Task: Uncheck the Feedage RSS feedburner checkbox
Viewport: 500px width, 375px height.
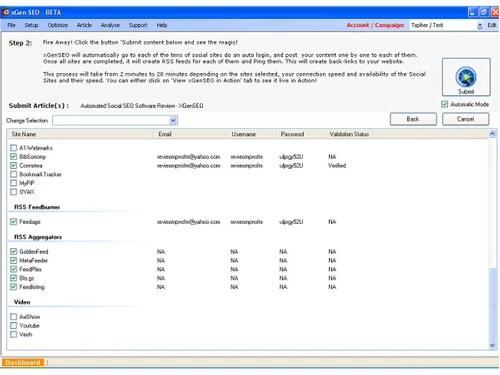Action: pos(13,222)
